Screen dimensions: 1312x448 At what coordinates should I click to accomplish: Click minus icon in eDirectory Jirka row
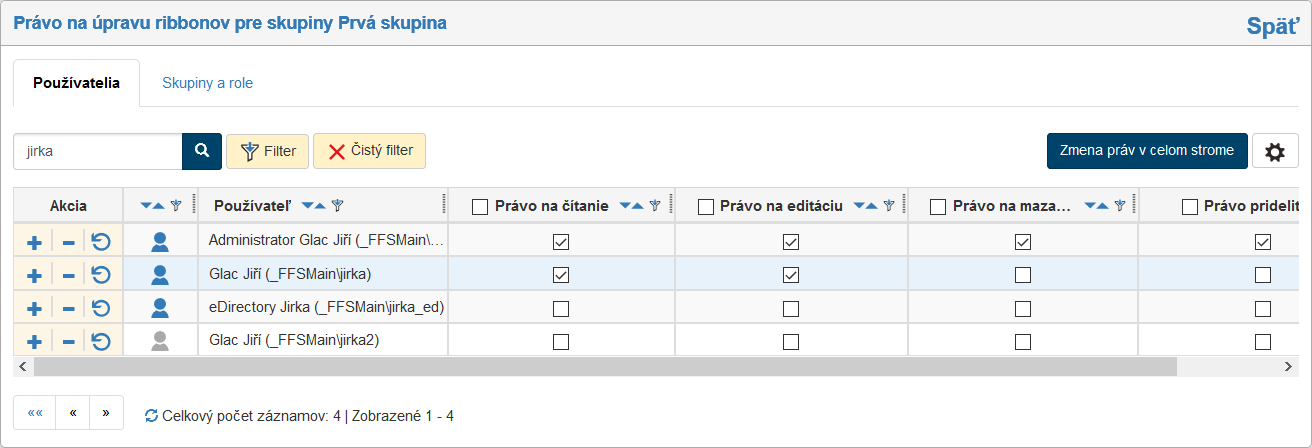coord(68,309)
